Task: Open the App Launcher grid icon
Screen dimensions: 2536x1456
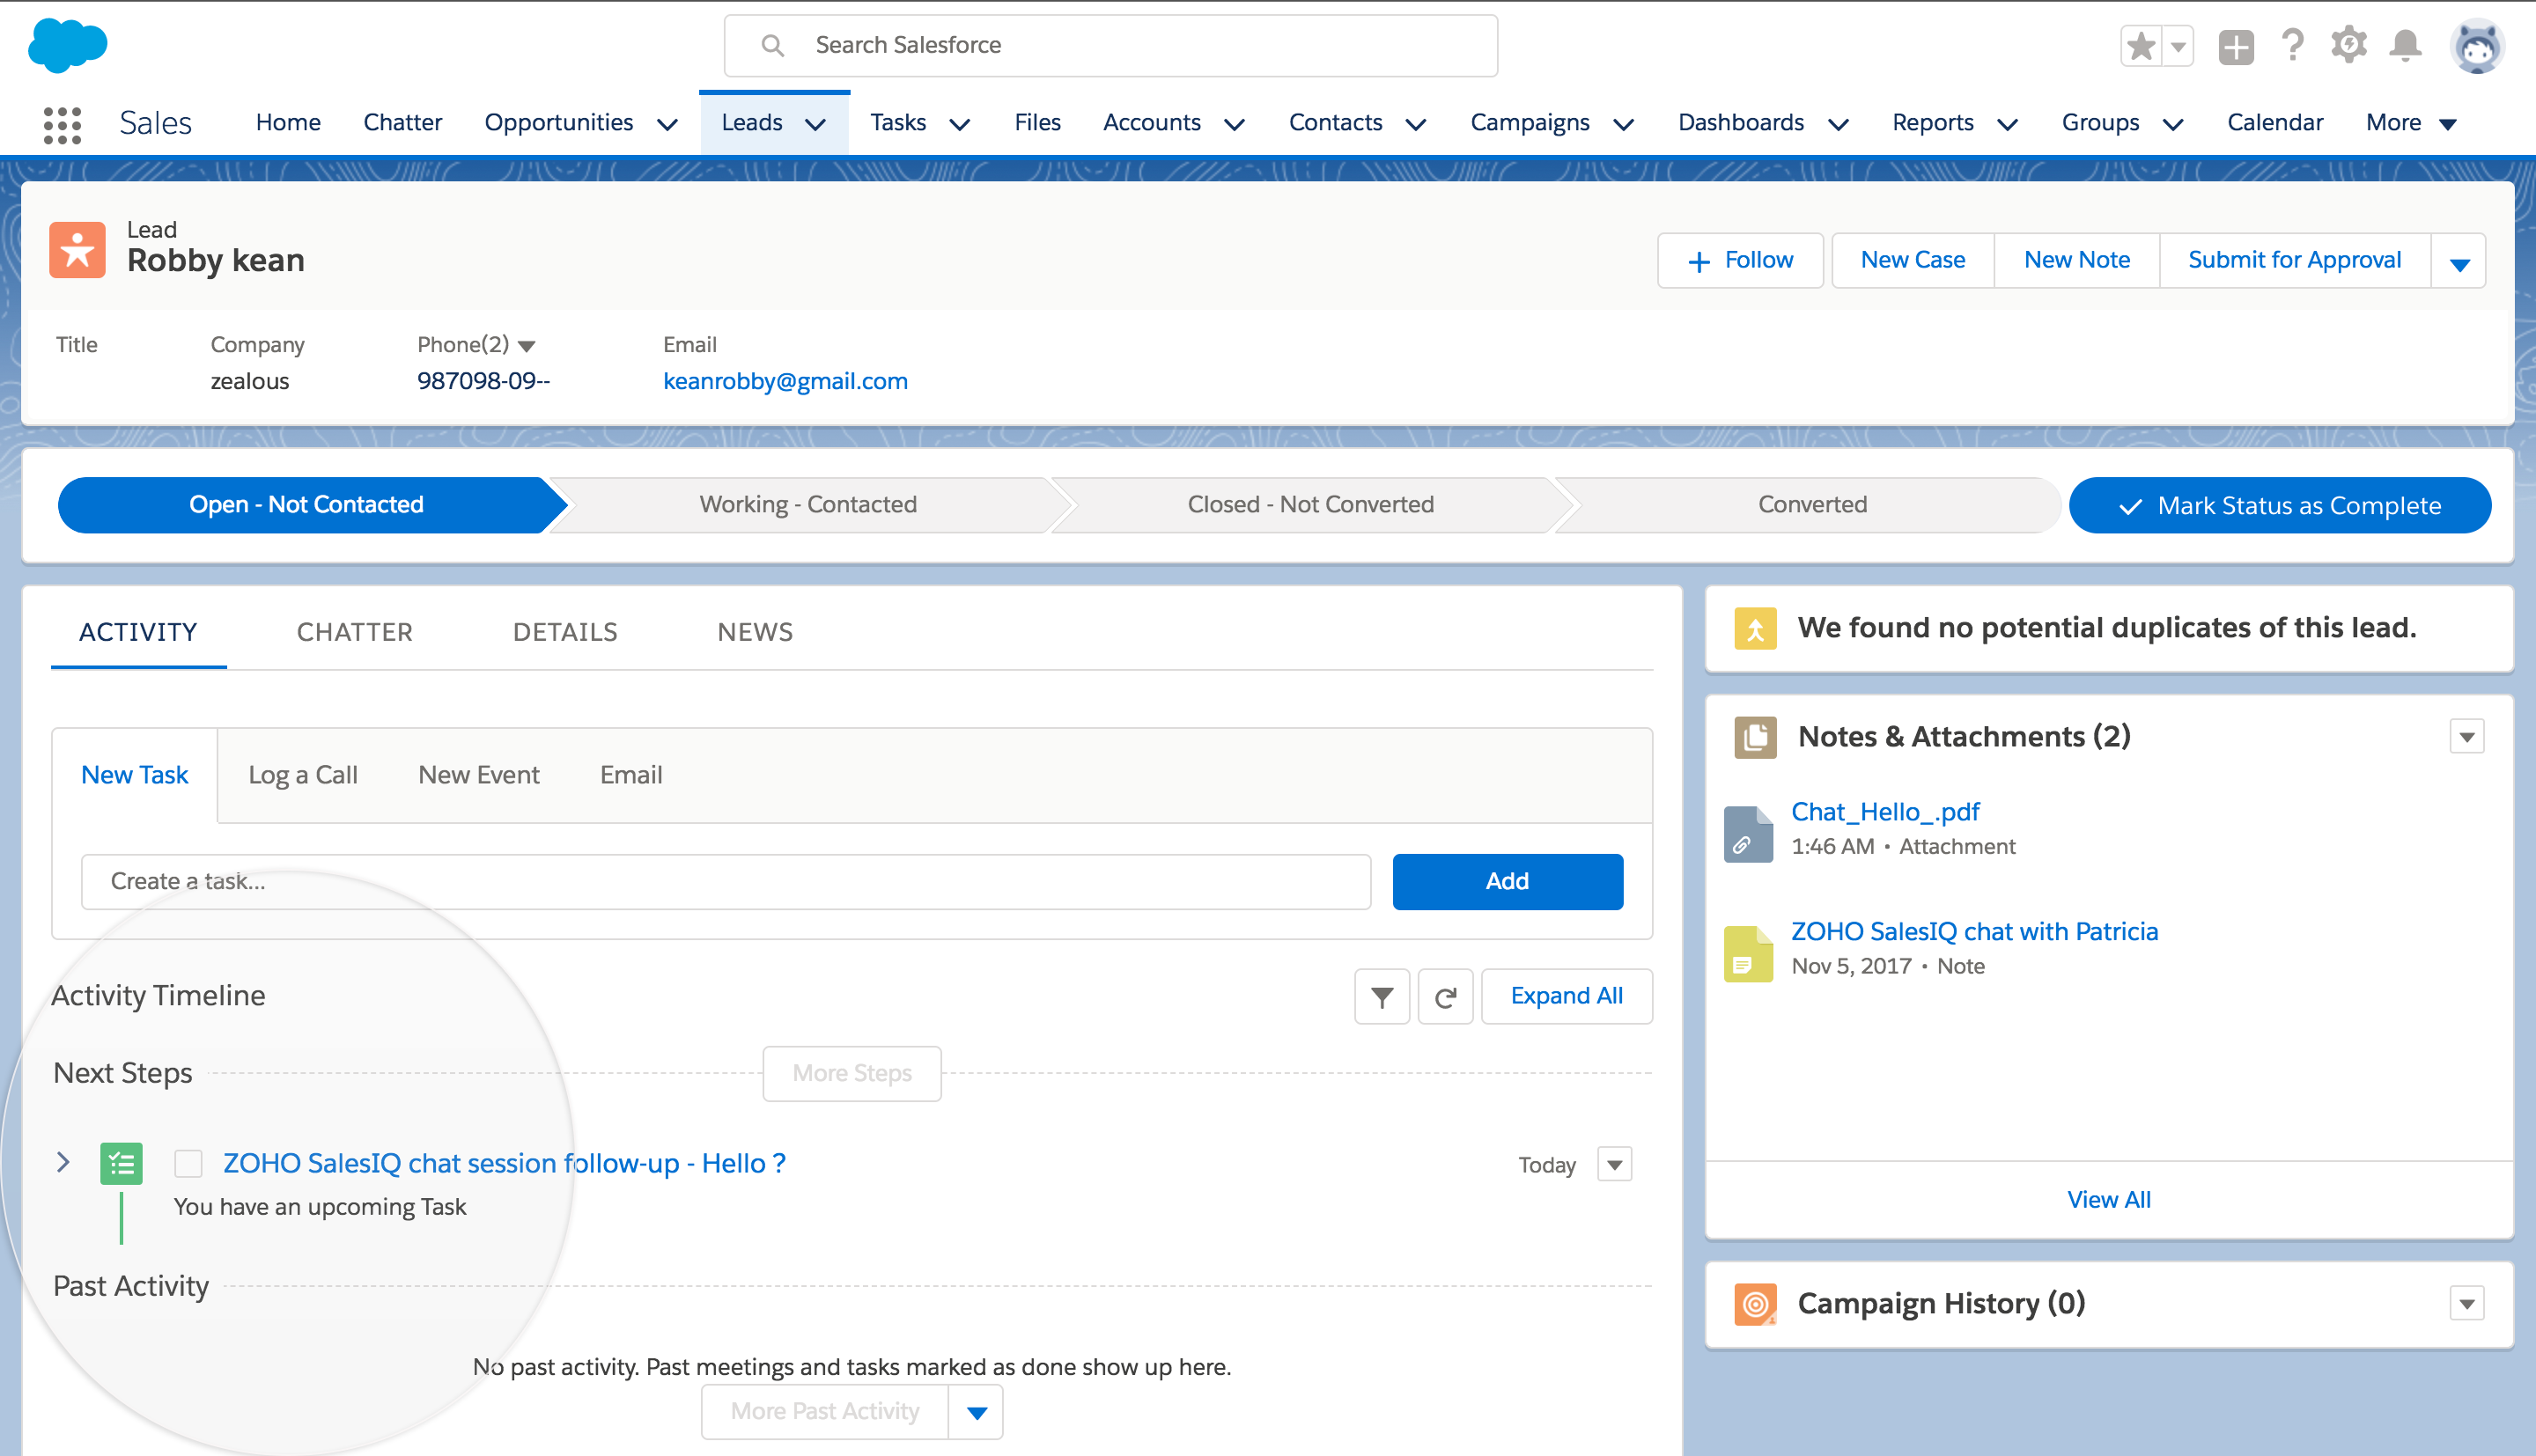Action: 62,124
